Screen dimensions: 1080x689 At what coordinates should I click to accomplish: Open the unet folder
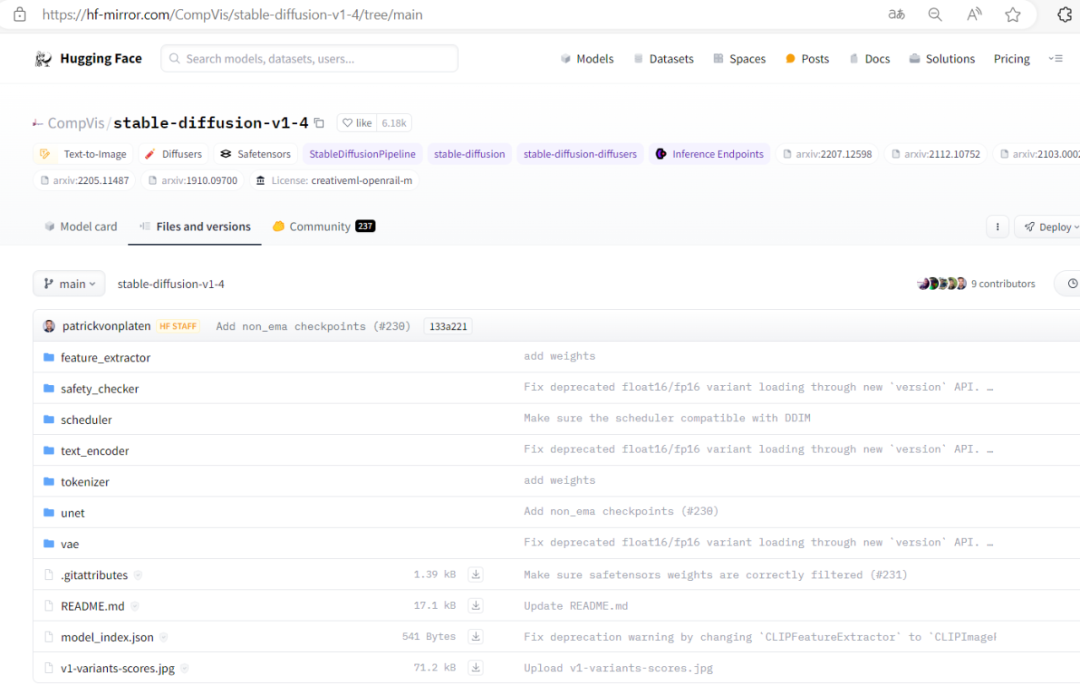(x=72, y=513)
